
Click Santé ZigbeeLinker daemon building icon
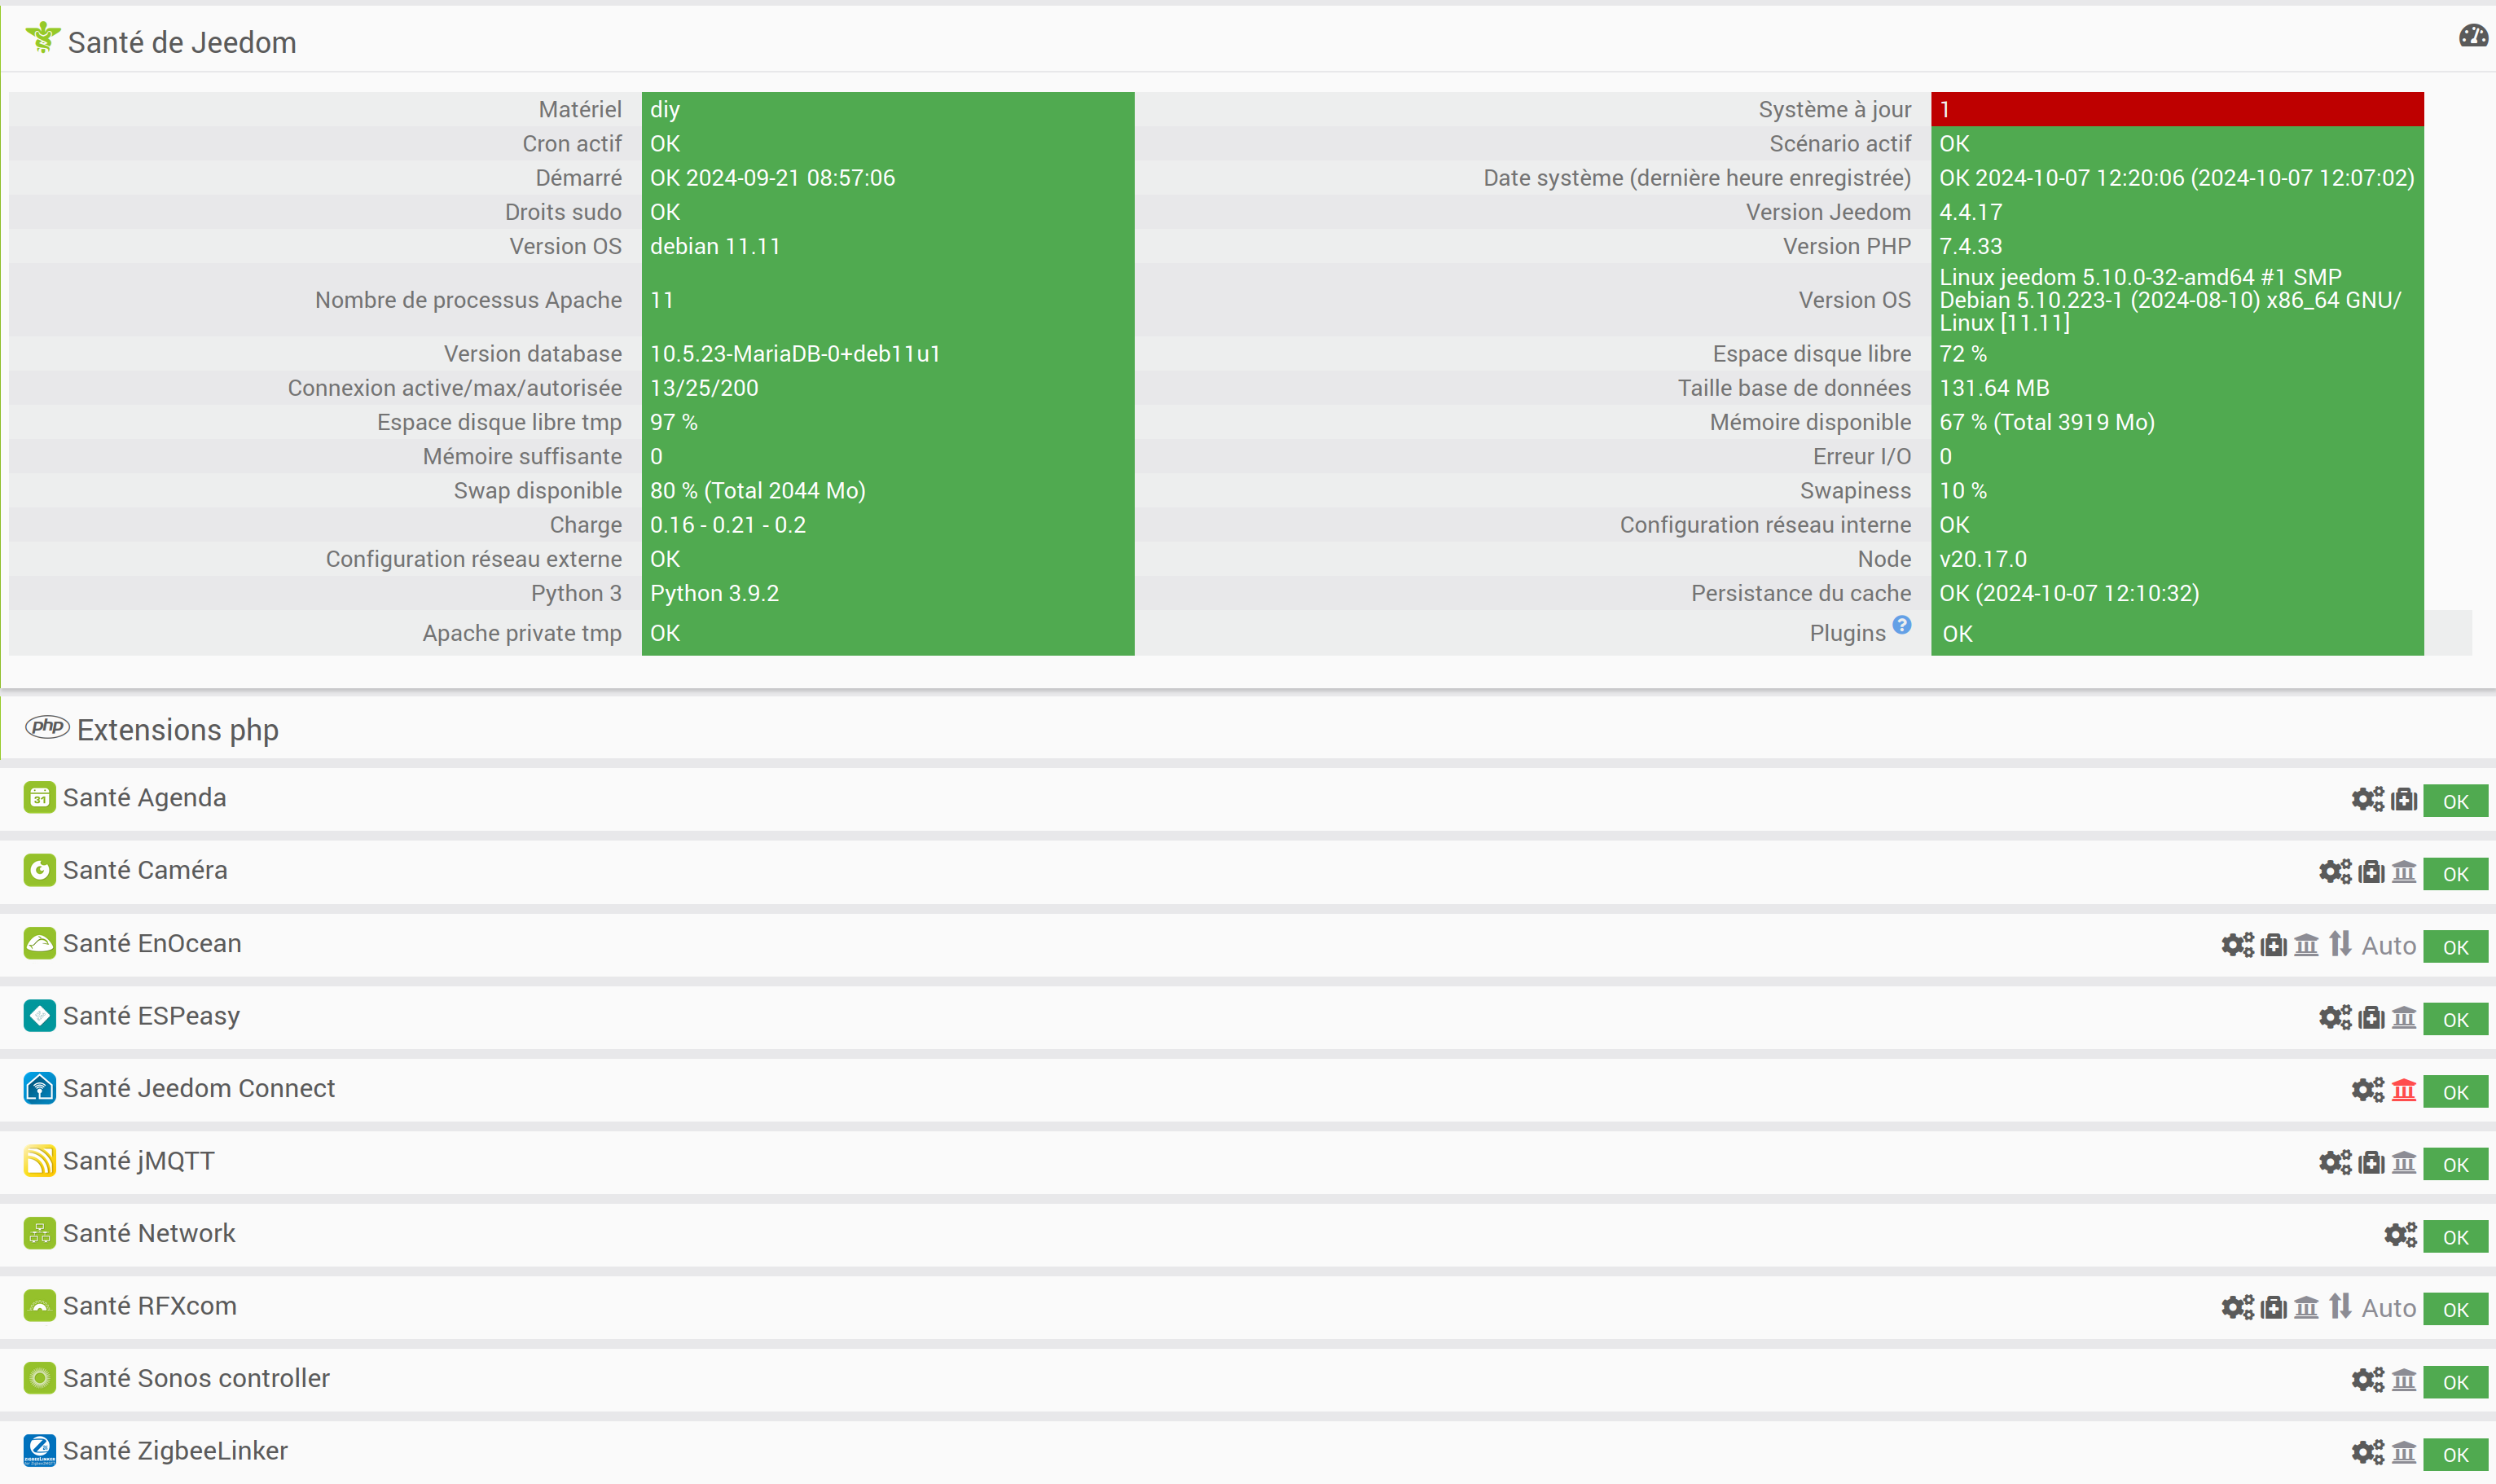point(2403,1452)
